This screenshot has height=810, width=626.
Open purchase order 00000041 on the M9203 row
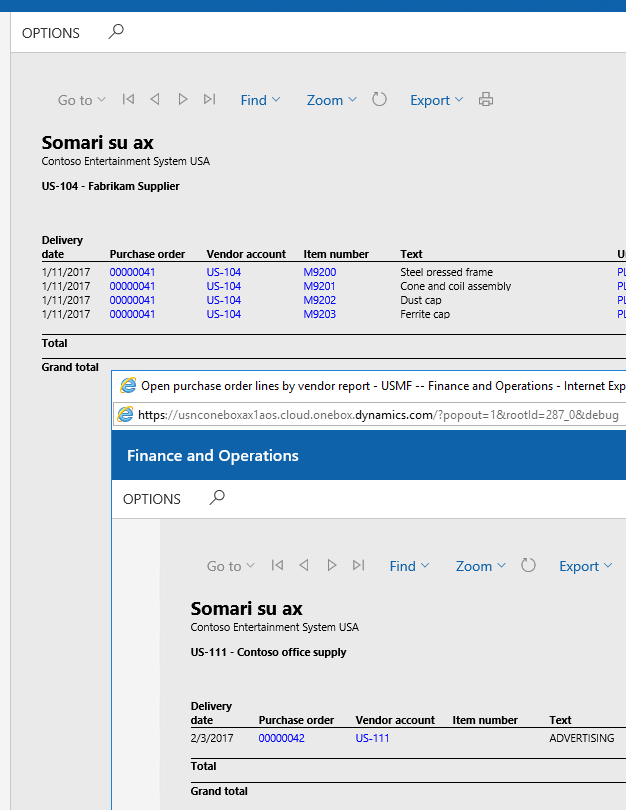point(132,314)
